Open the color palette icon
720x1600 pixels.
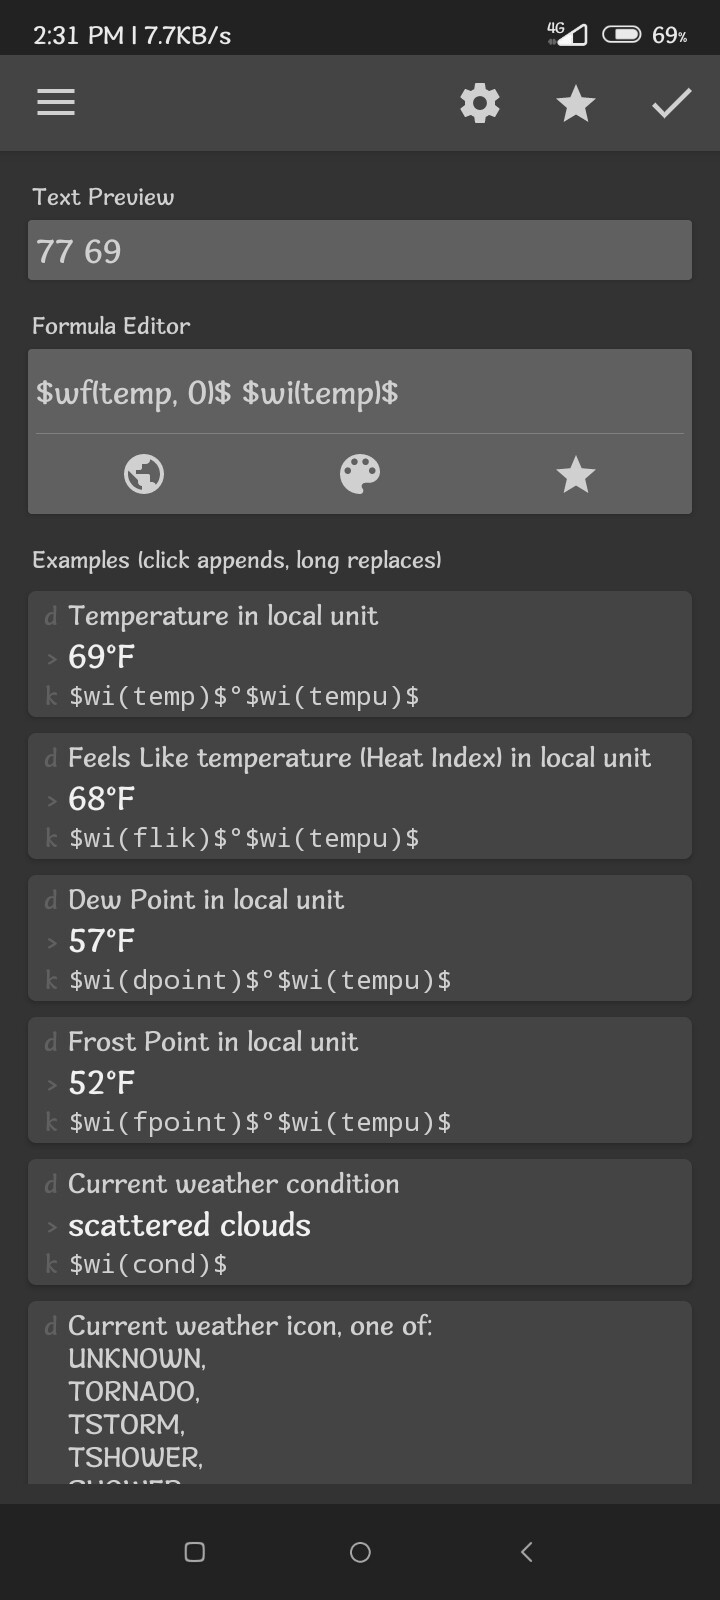click(x=360, y=474)
